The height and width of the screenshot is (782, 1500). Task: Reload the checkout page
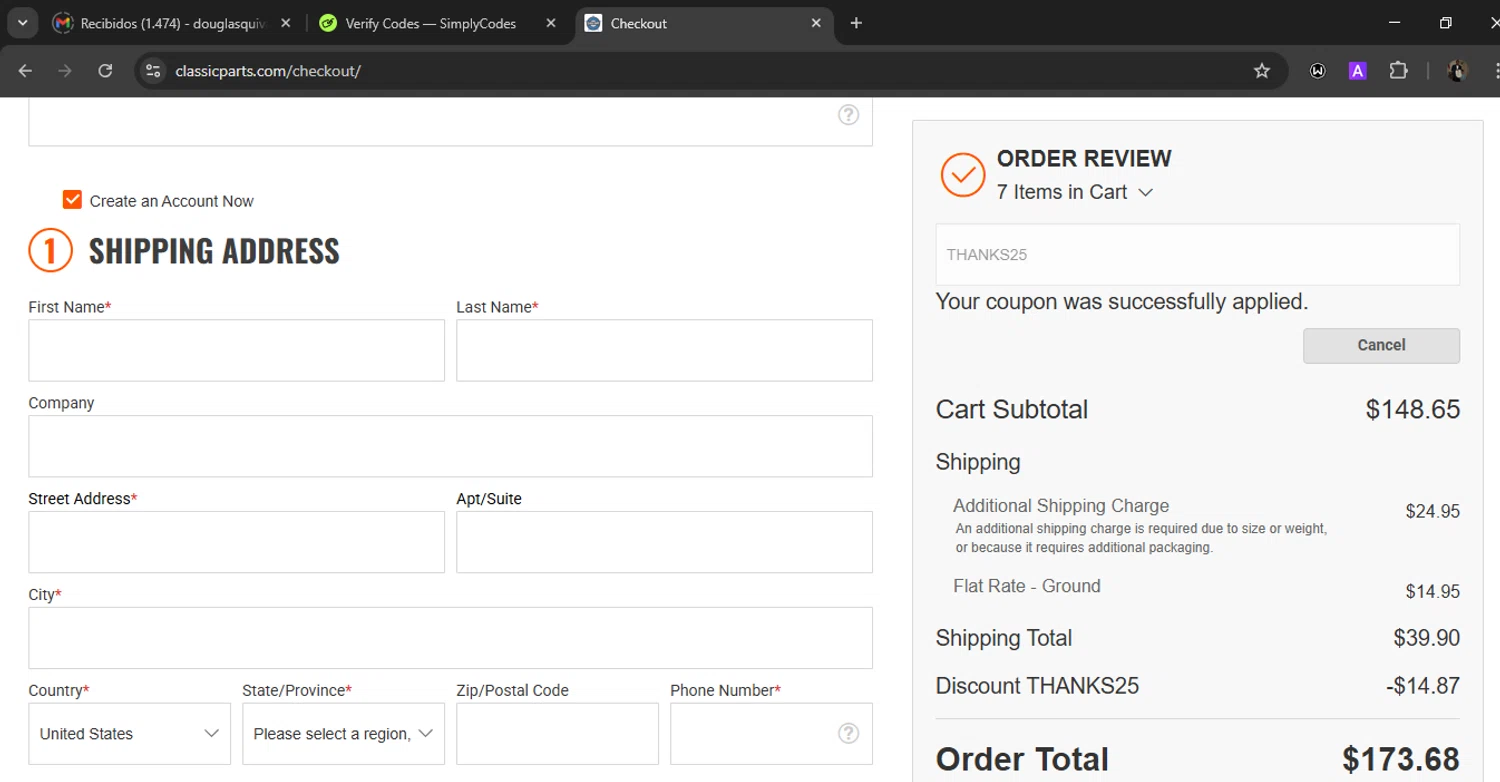(x=105, y=71)
